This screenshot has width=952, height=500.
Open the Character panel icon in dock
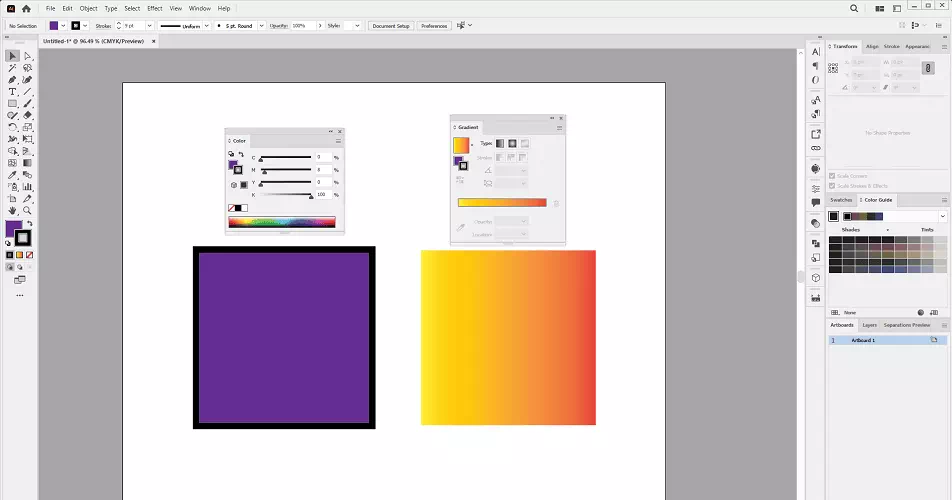point(815,52)
